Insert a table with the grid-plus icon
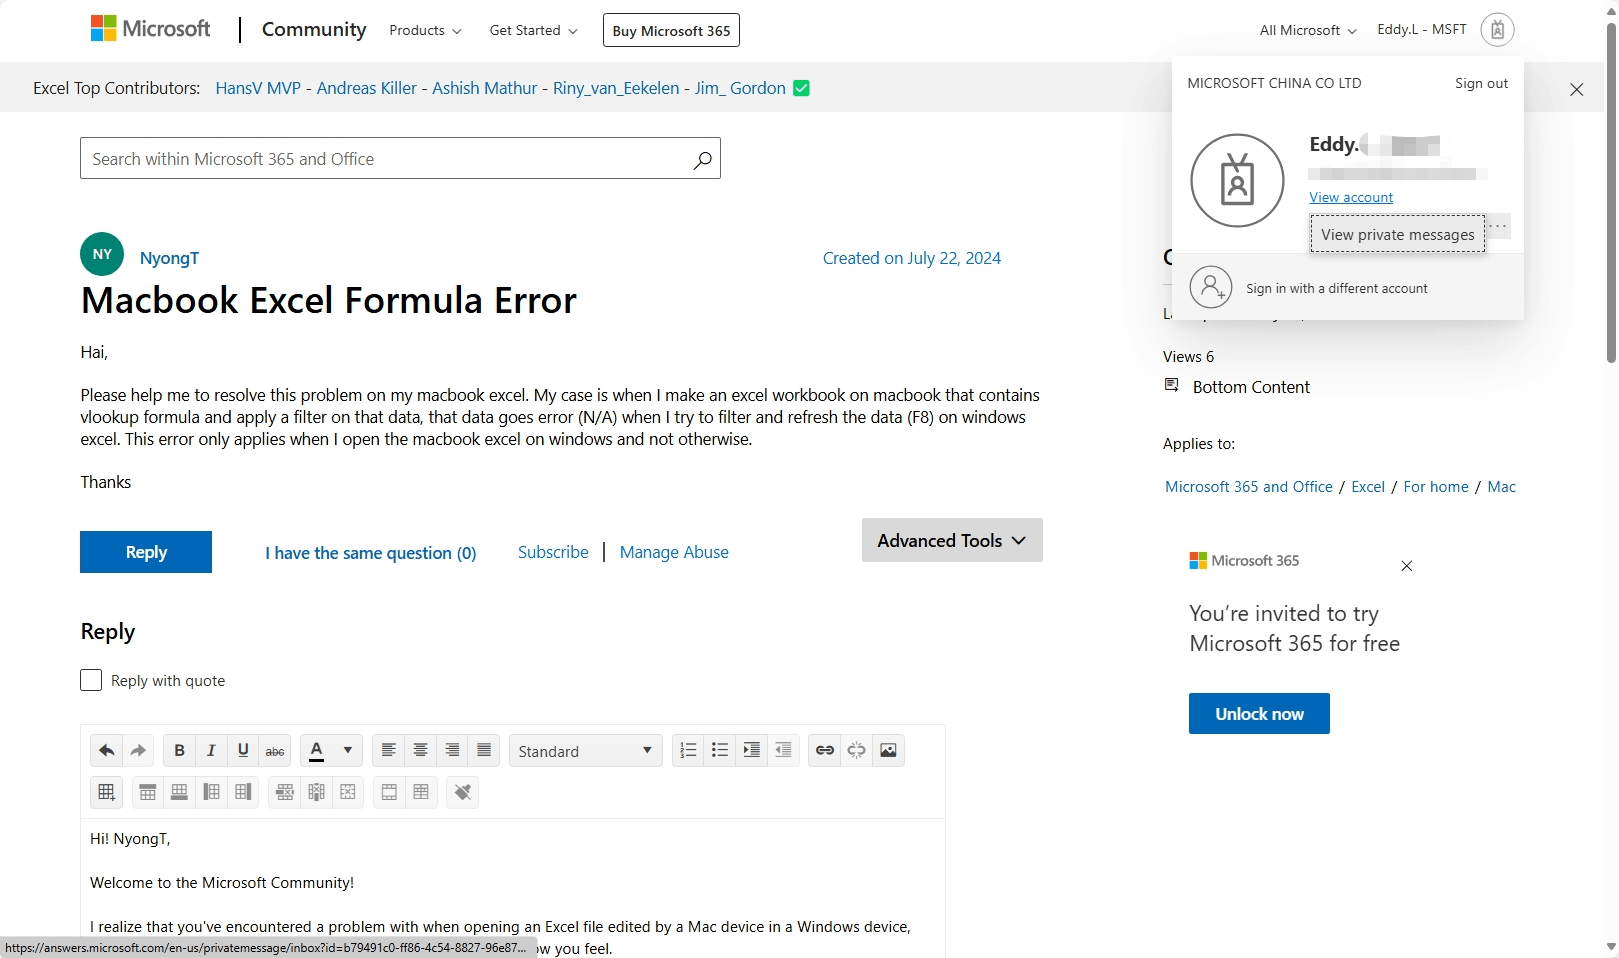Viewport: 1619px width, 958px height. point(106,792)
